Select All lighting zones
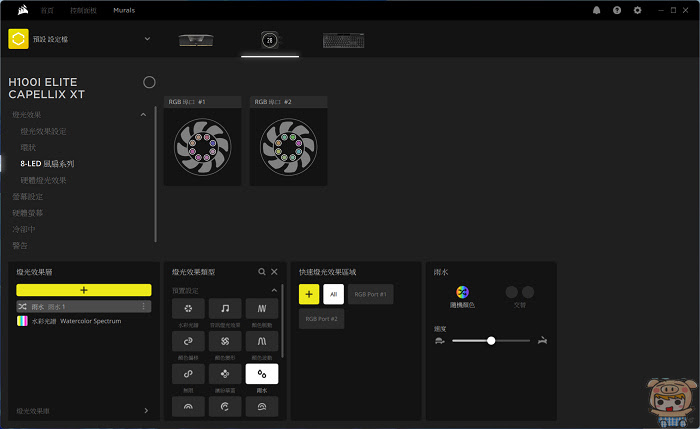This screenshot has height=429, width=700. coord(333,294)
